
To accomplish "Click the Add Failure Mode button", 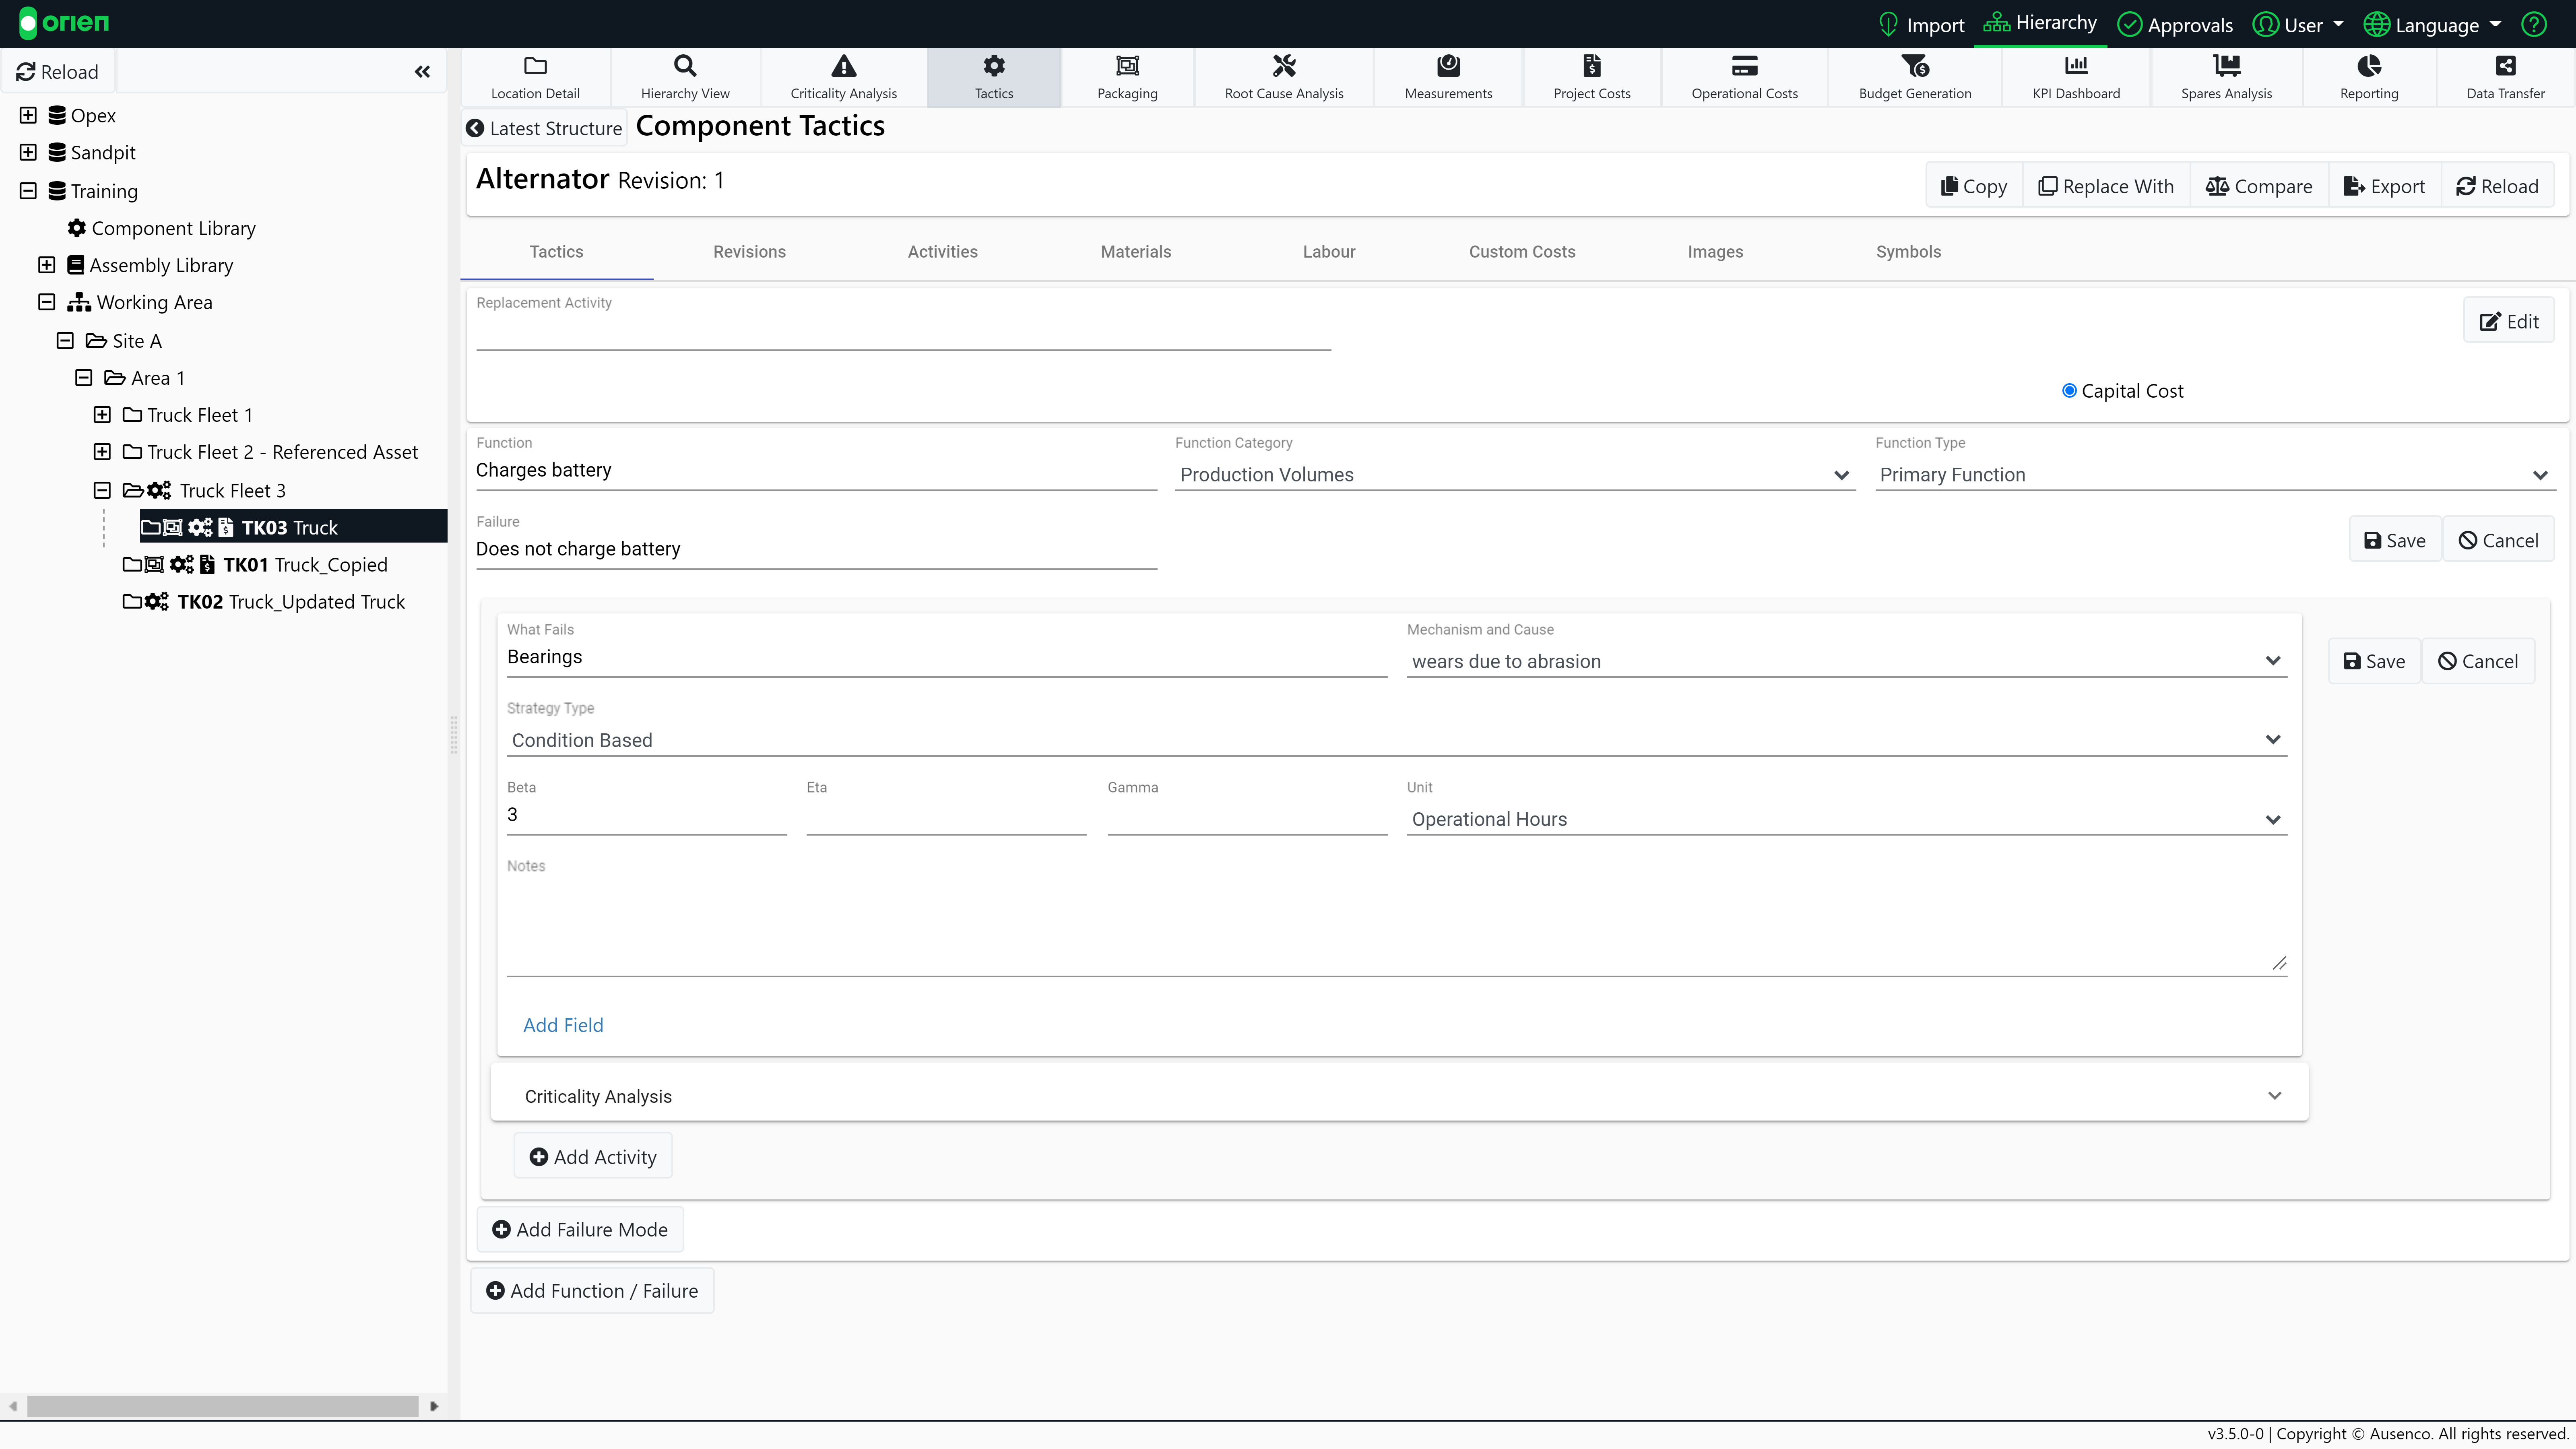I will coord(580,1229).
